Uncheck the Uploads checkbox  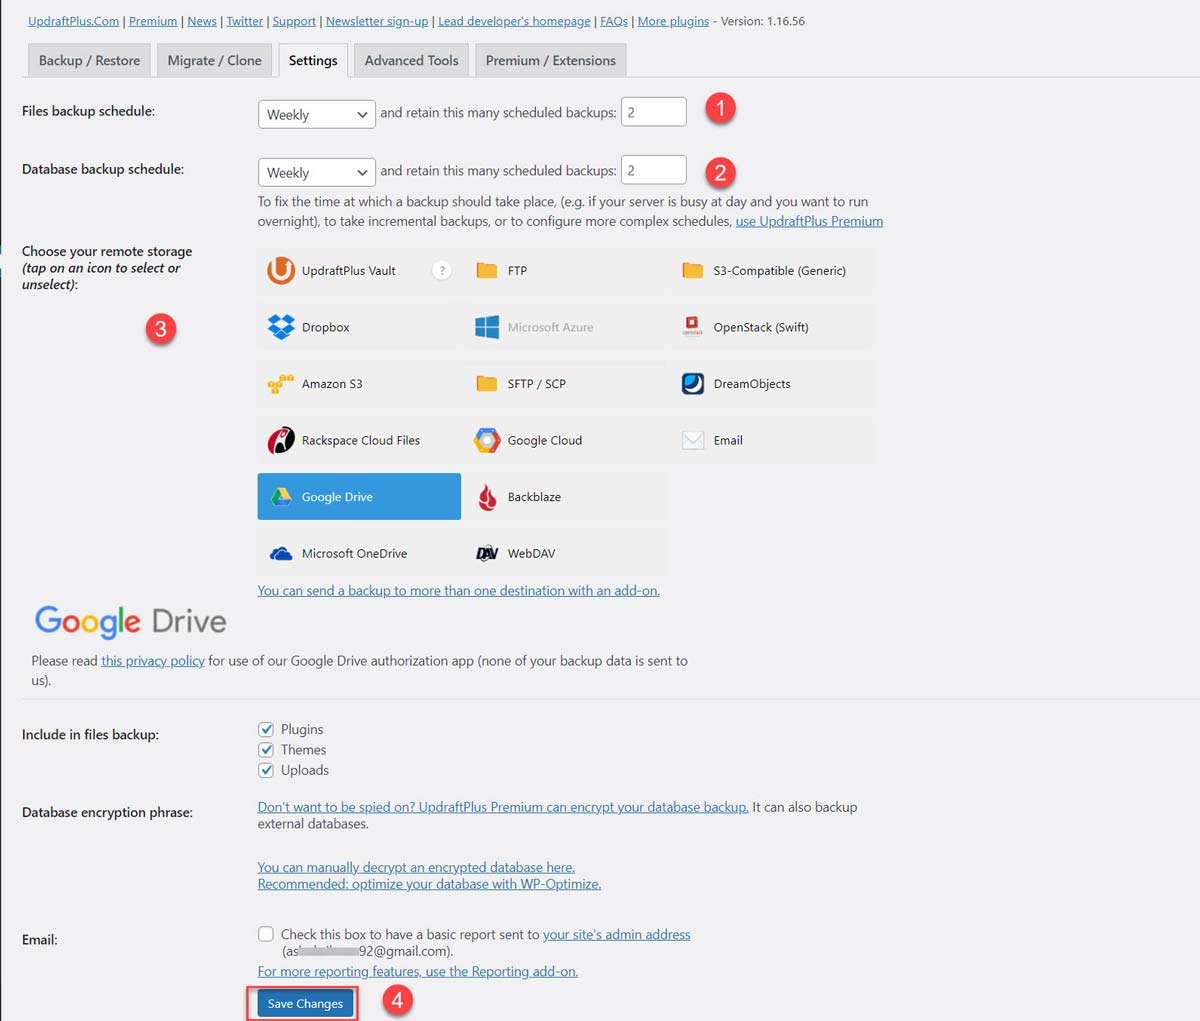tap(266, 770)
